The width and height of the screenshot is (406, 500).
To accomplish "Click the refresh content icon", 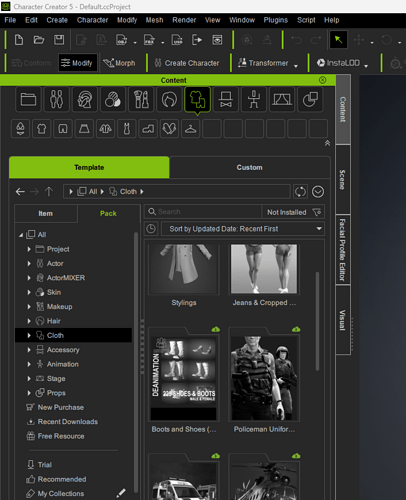I will pos(300,192).
